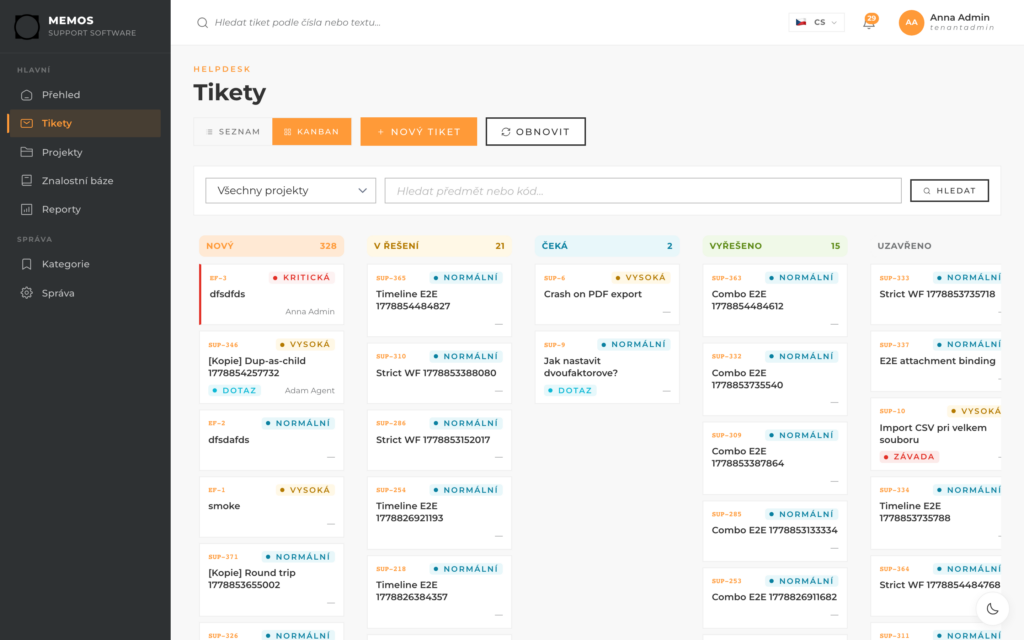Open ticket Jak nastavit dvoufaktorove?
Image resolution: width=1024 pixels, height=640 pixels.
(607, 367)
